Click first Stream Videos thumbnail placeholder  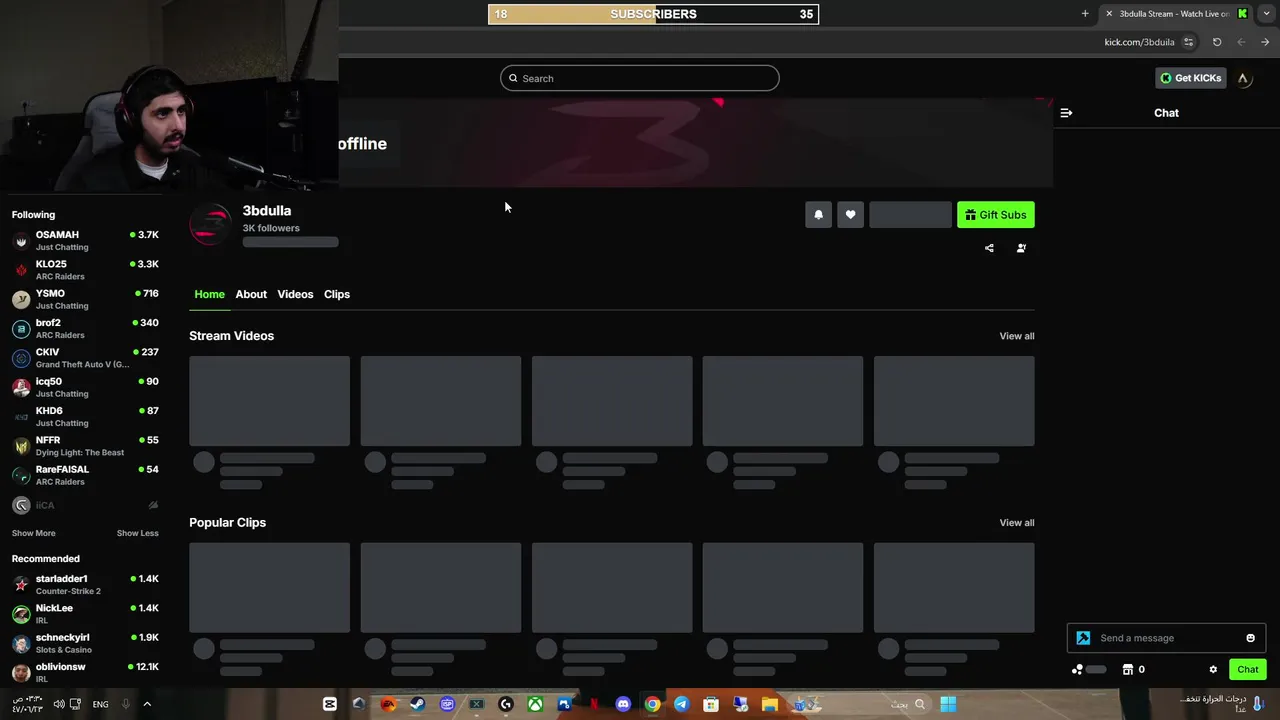click(270, 401)
